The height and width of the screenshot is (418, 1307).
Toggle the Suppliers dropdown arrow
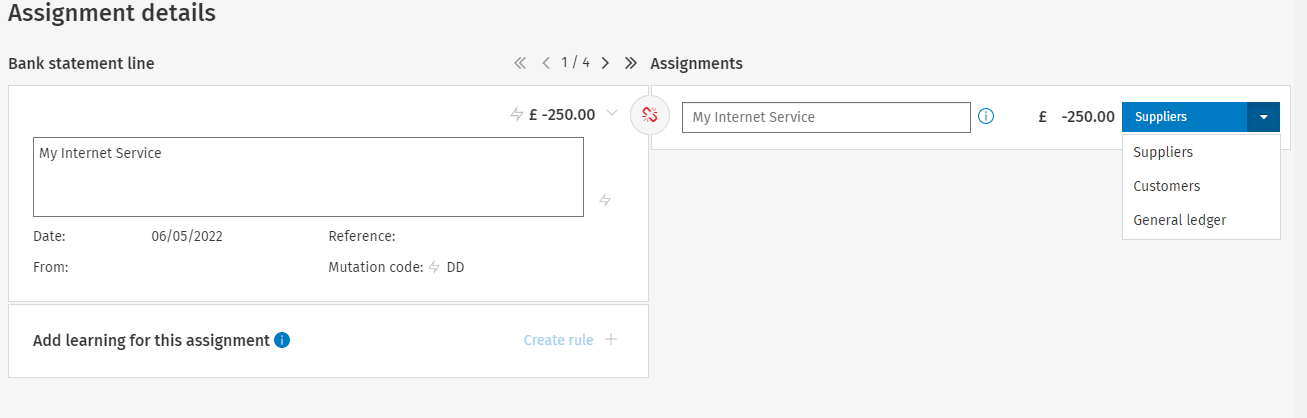click(1263, 117)
